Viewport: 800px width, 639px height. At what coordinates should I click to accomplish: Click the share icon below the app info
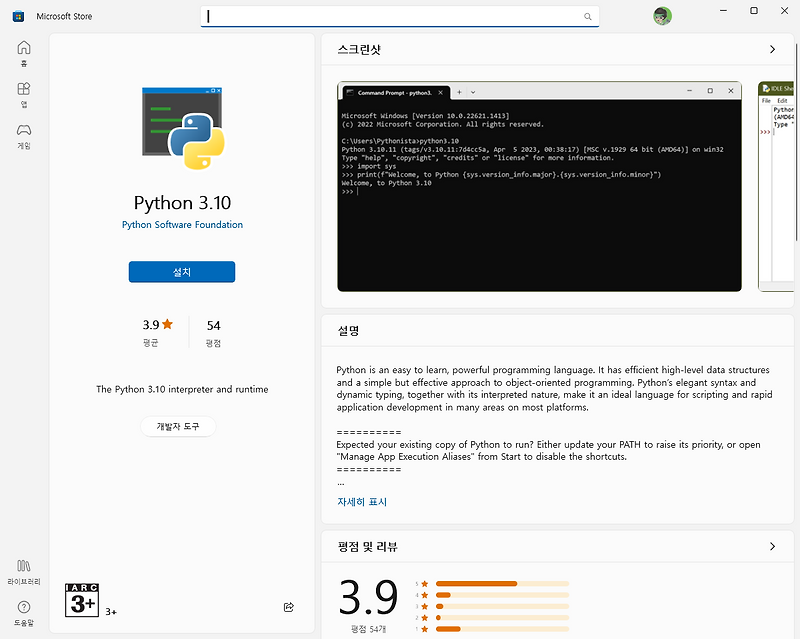[289, 607]
